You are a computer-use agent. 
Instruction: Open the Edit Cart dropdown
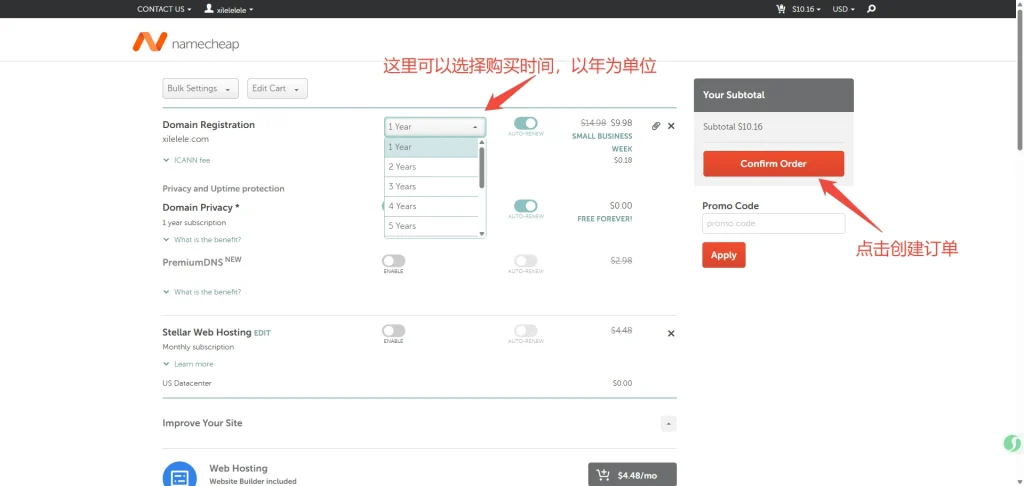coord(277,88)
